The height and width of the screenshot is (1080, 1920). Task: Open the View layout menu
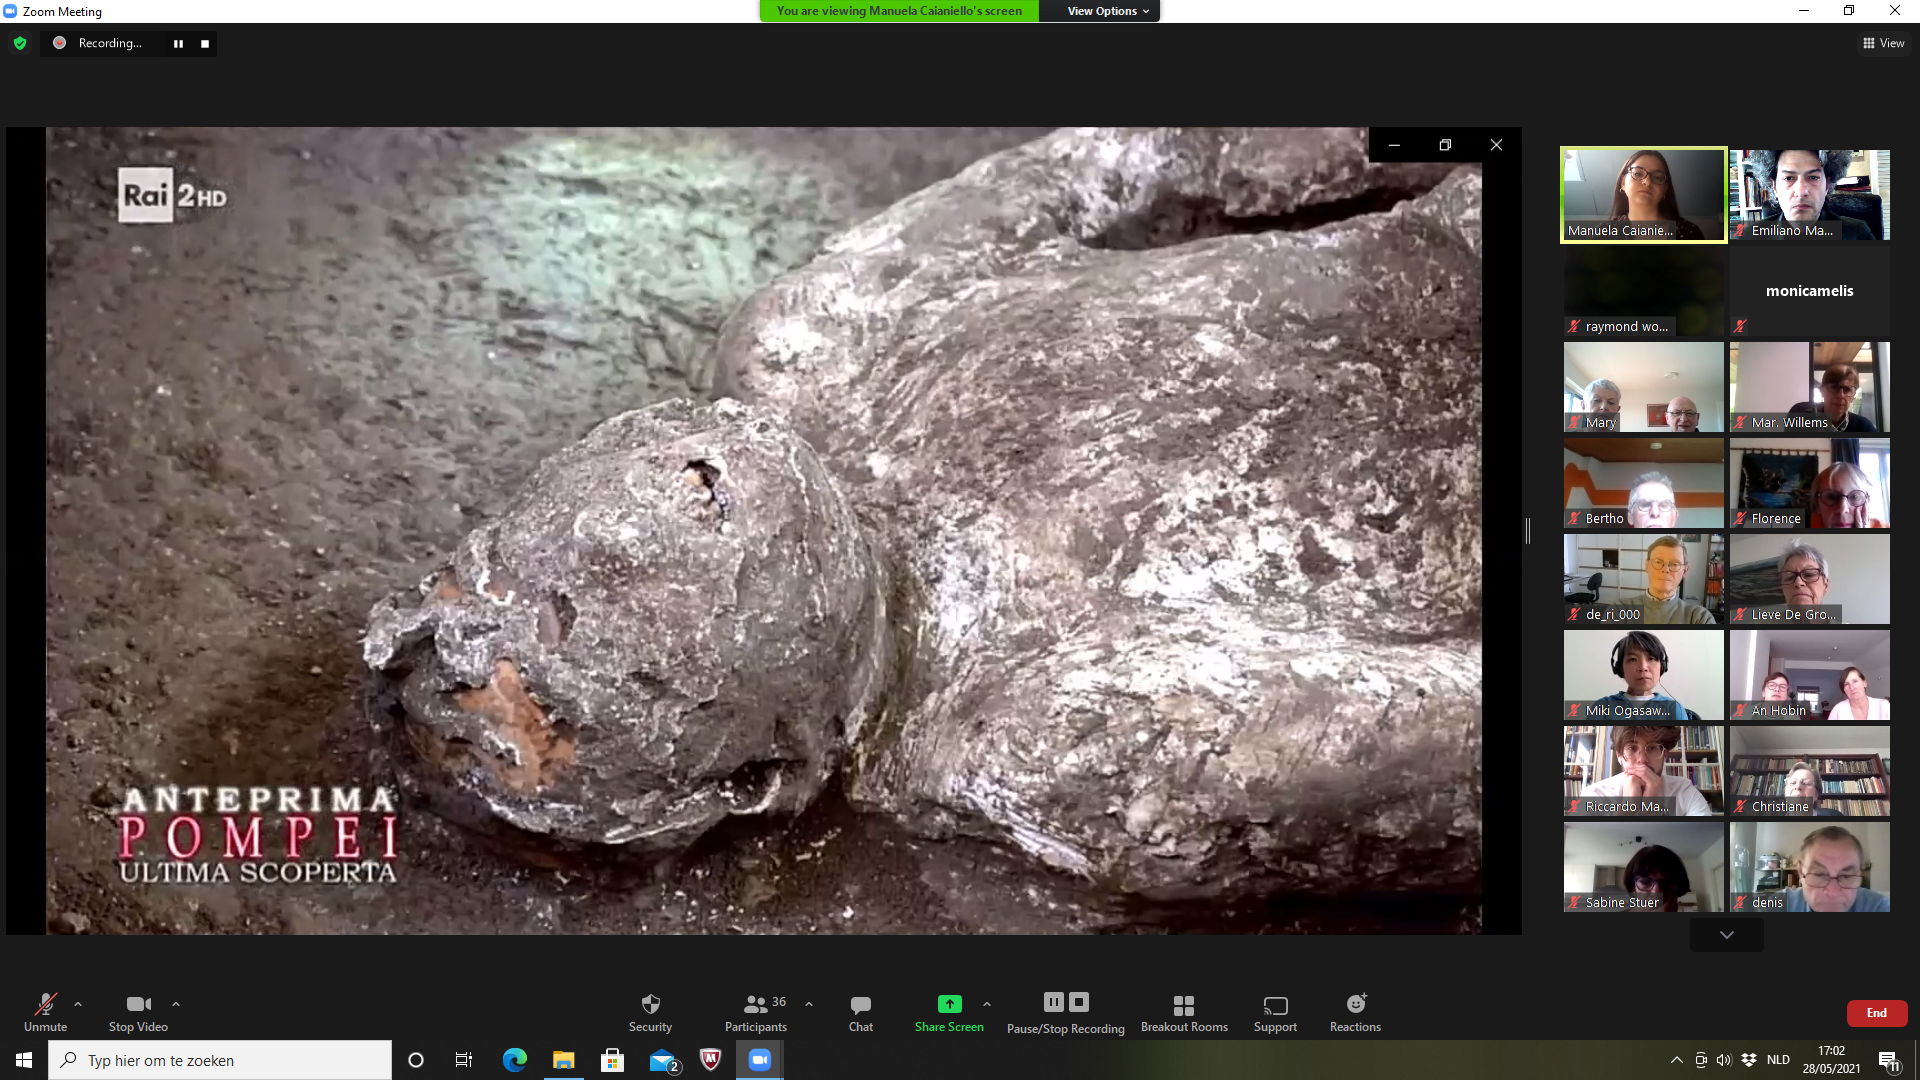click(1883, 43)
